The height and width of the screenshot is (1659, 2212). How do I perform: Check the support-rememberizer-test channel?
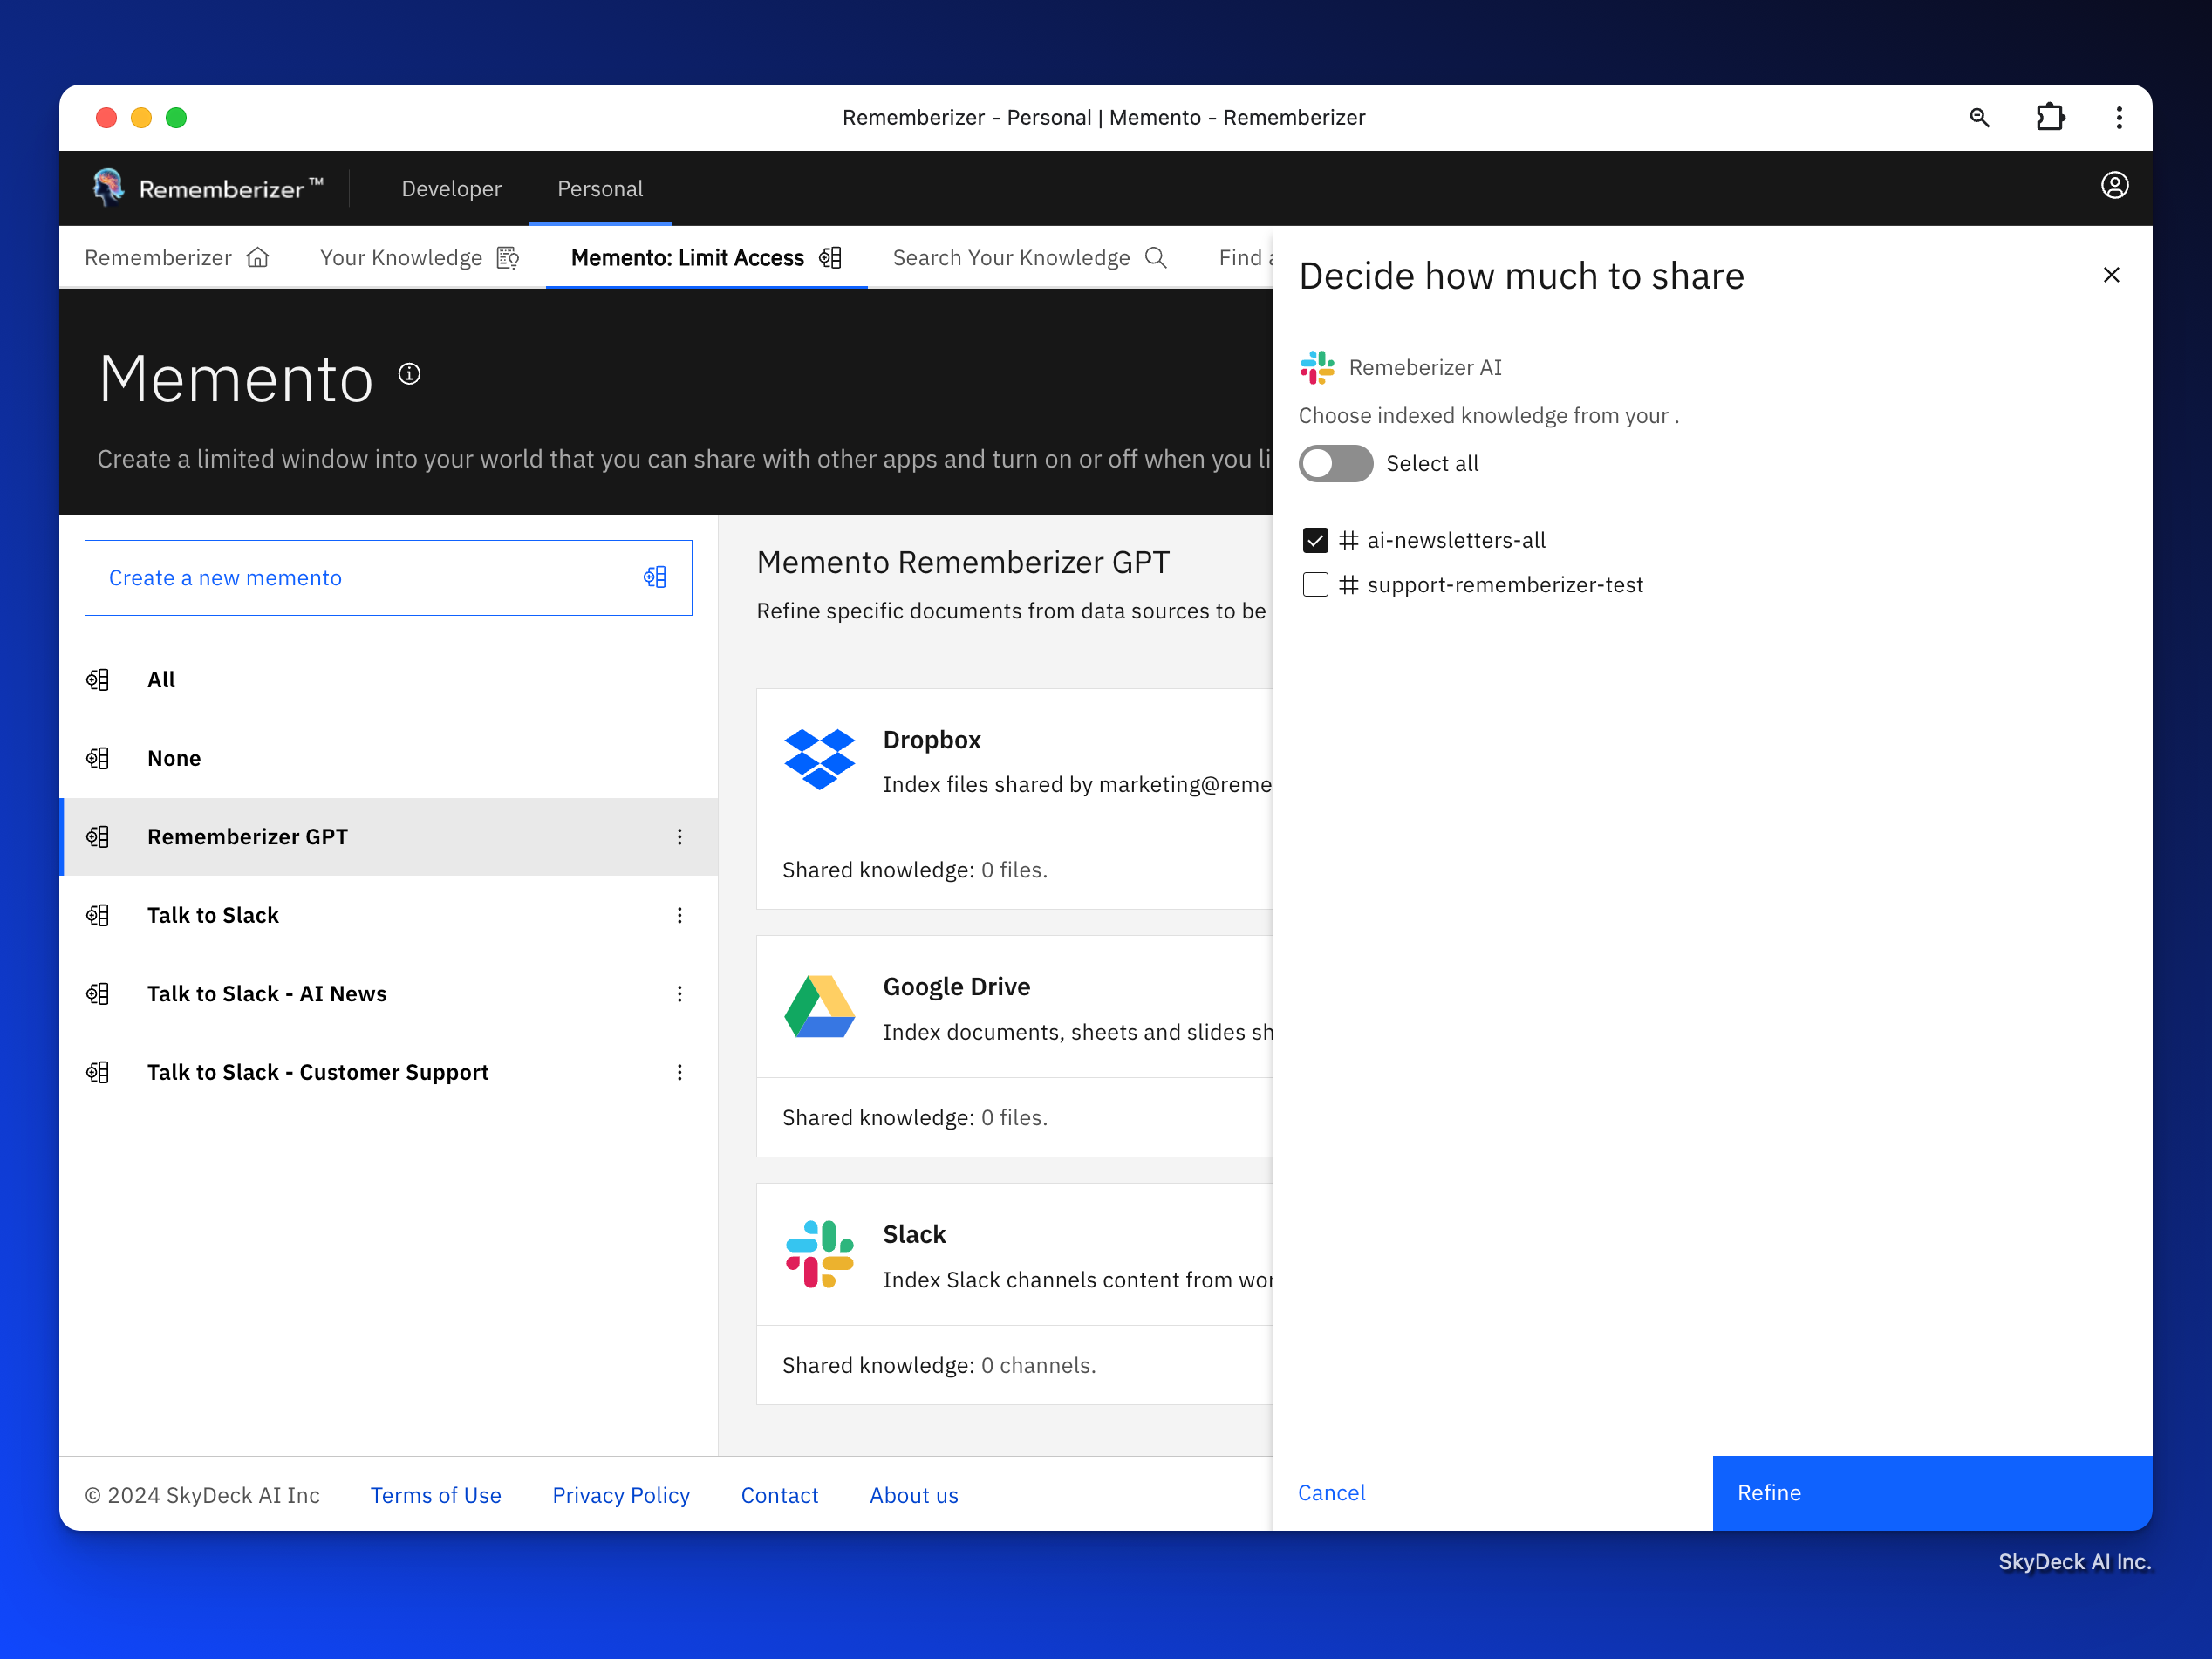[1315, 585]
